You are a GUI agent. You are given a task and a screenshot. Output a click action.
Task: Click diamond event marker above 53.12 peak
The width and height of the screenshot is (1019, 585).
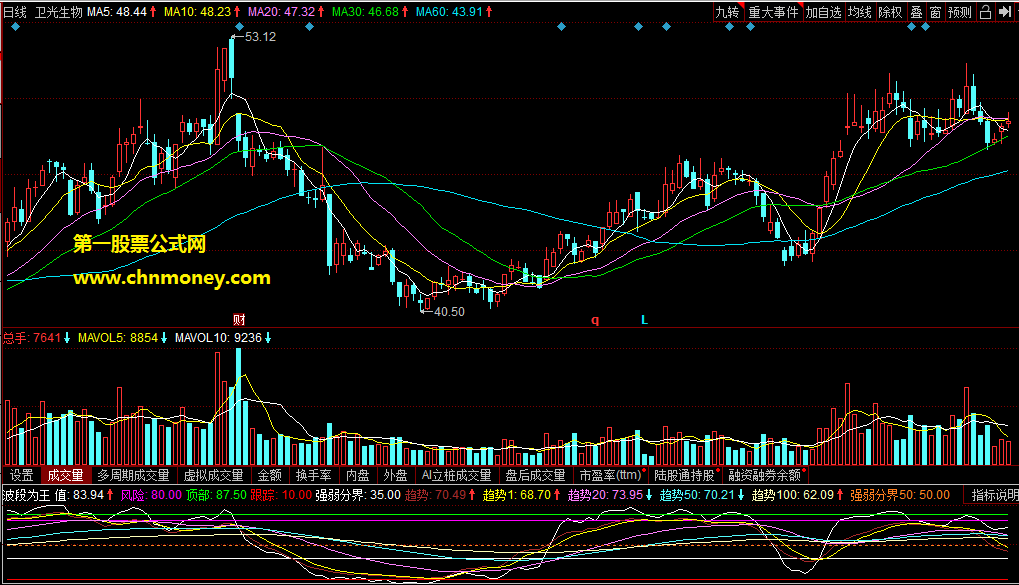pos(239,27)
